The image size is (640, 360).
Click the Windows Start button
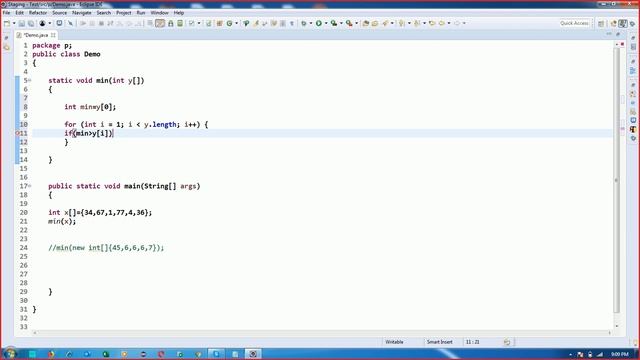[10, 353]
